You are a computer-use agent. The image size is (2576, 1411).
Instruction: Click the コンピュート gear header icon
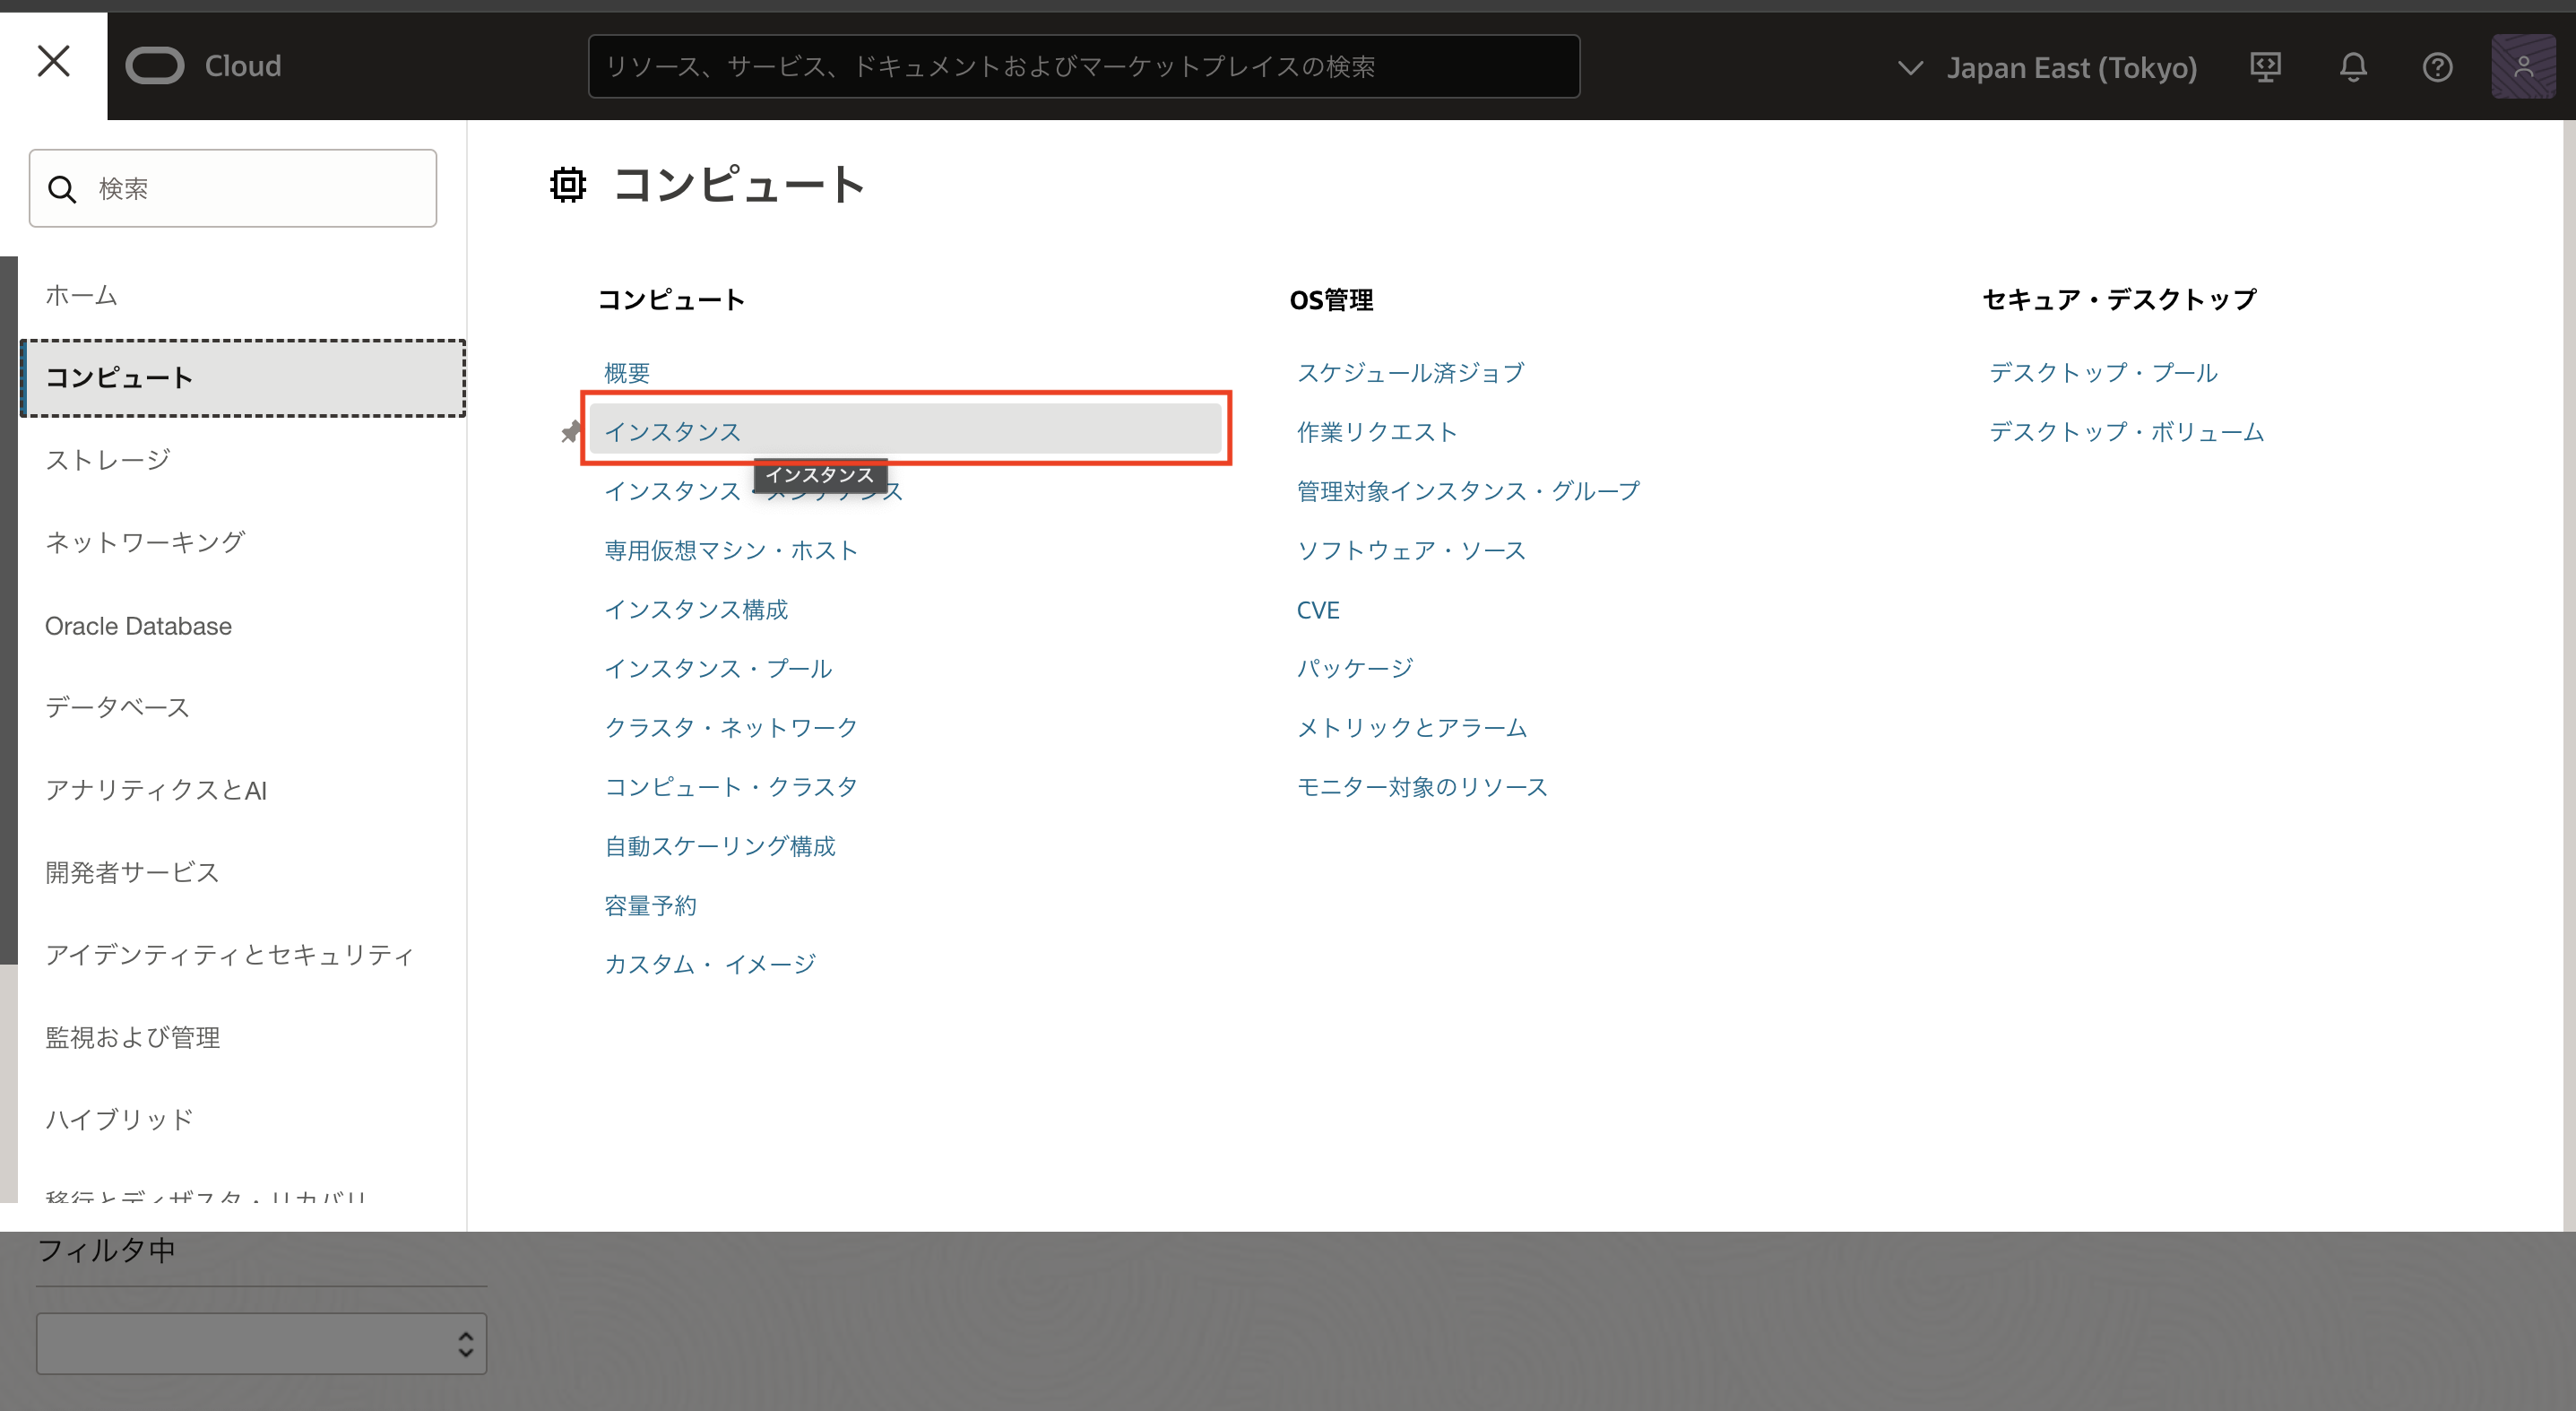click(568, 184)
